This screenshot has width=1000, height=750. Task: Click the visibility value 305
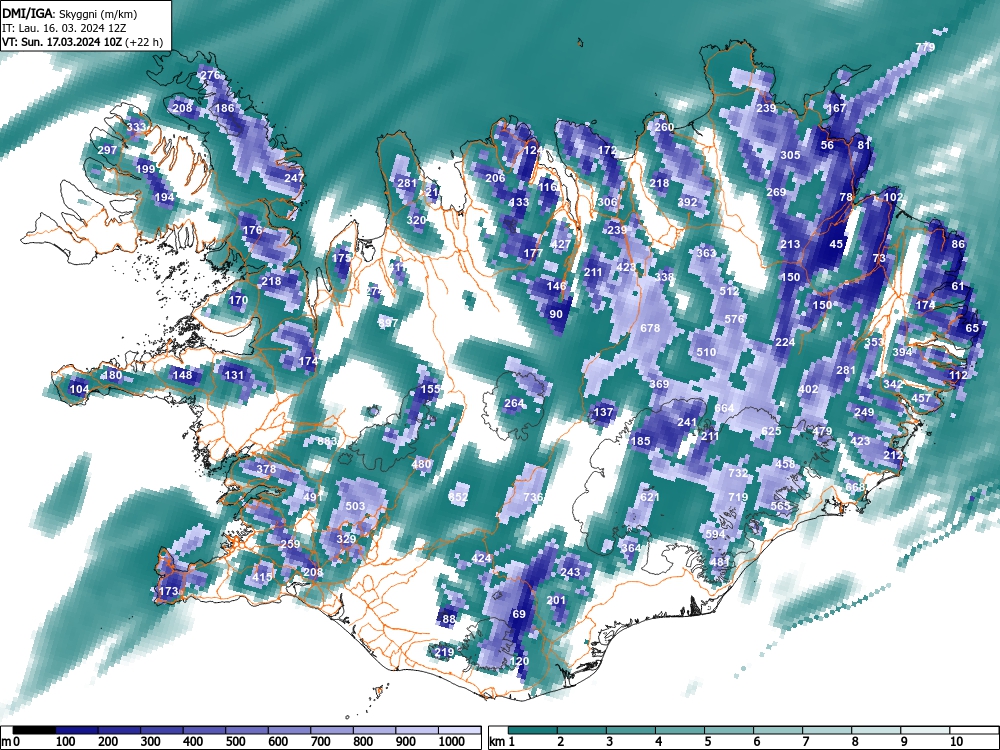pyautogui.click(x=790, y=155)
